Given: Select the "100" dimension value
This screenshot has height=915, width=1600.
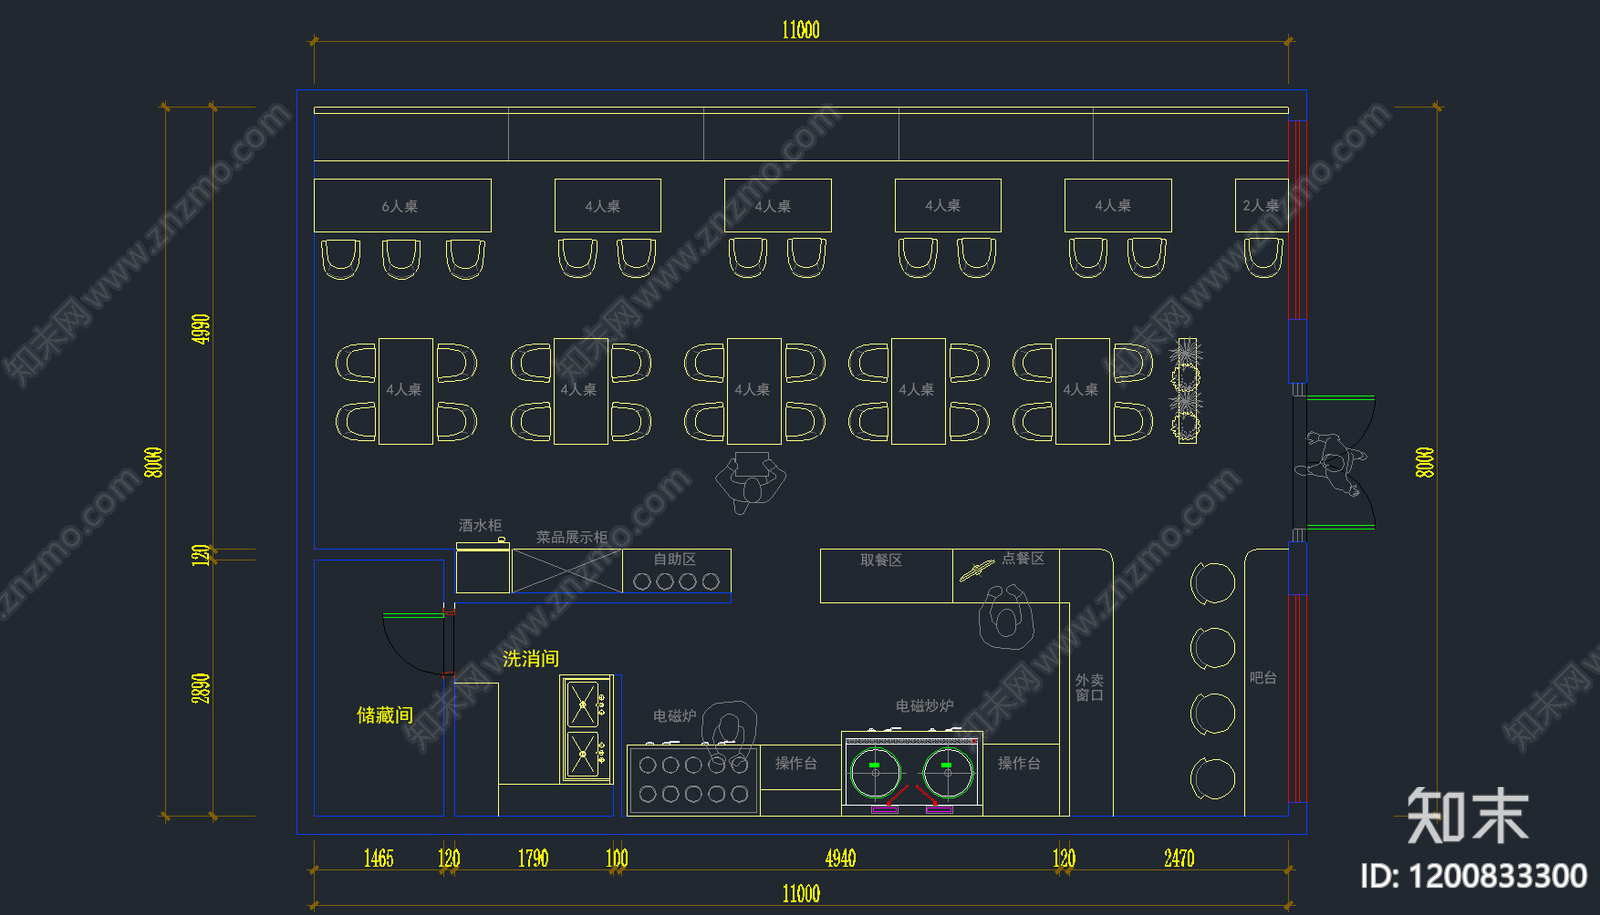Looking at the screenshot, I should click(x=617, y=858).
